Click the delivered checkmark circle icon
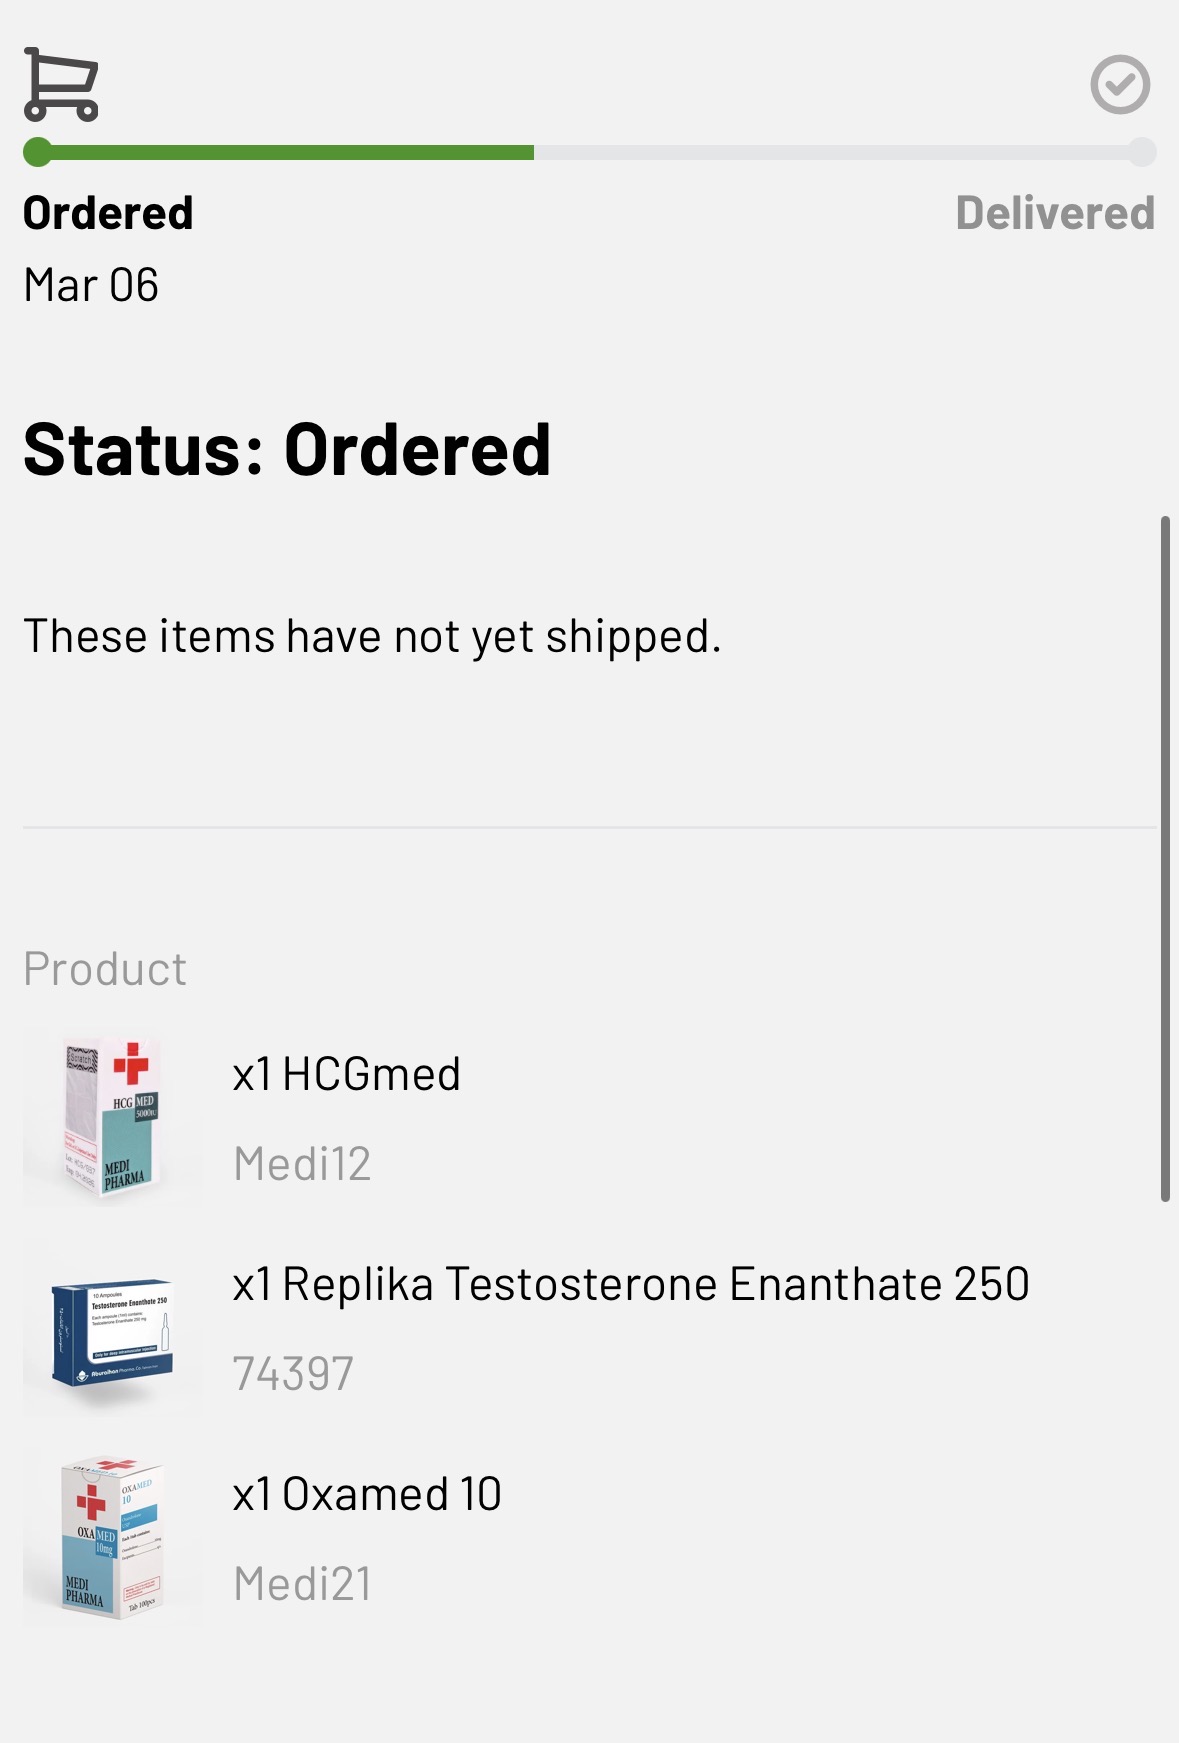The height and width of the screenshot is (1743, 1179). [x=1120, y=85]
